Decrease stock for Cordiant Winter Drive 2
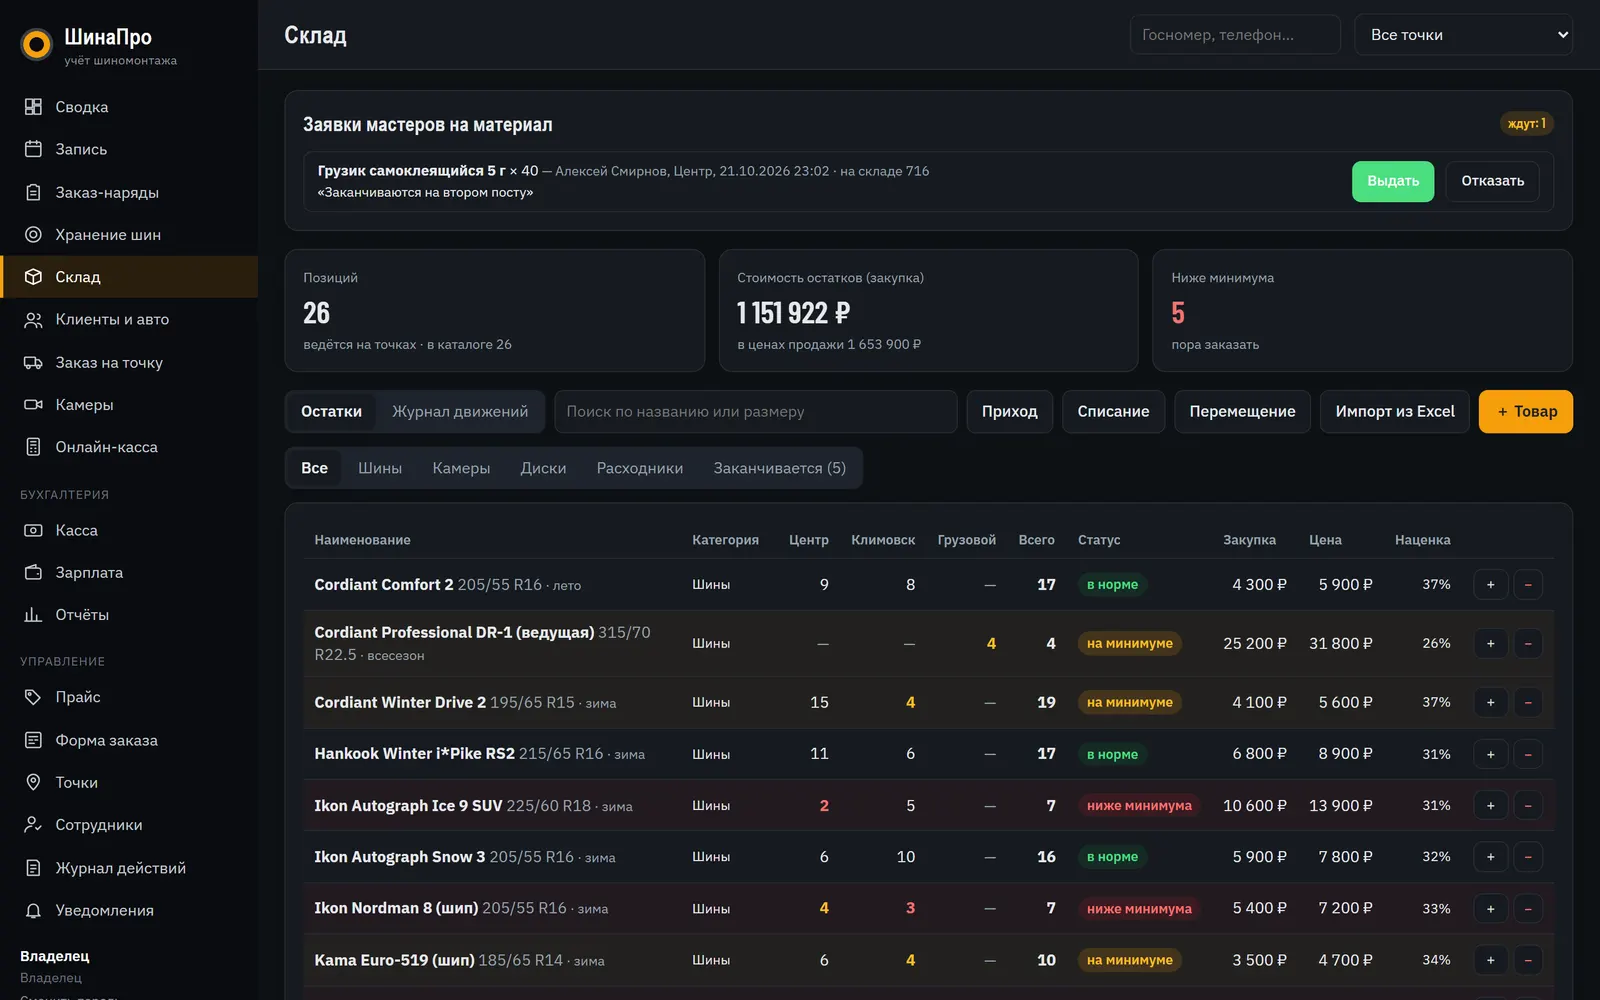Screen dimensions: 1600x1000 coord(1528,703)
